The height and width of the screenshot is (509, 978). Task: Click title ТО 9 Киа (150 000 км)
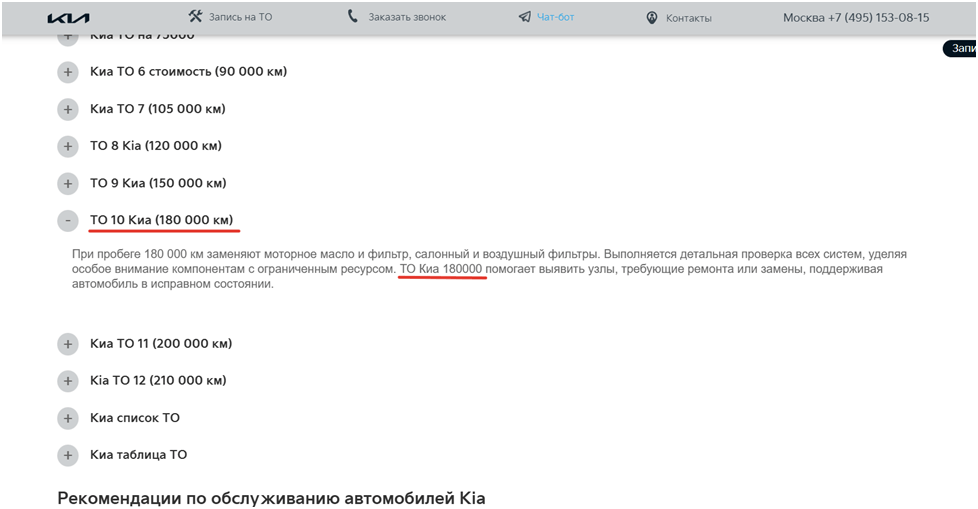[158, 183]
